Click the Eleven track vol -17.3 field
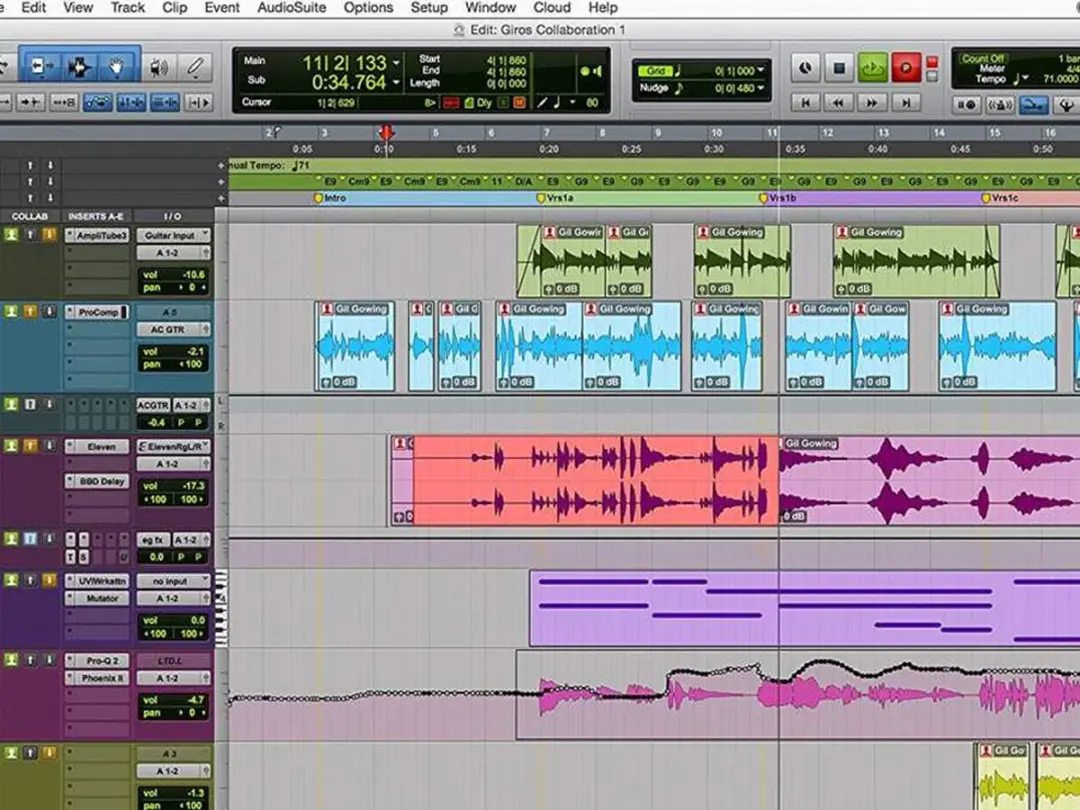 tap(174, 486)
